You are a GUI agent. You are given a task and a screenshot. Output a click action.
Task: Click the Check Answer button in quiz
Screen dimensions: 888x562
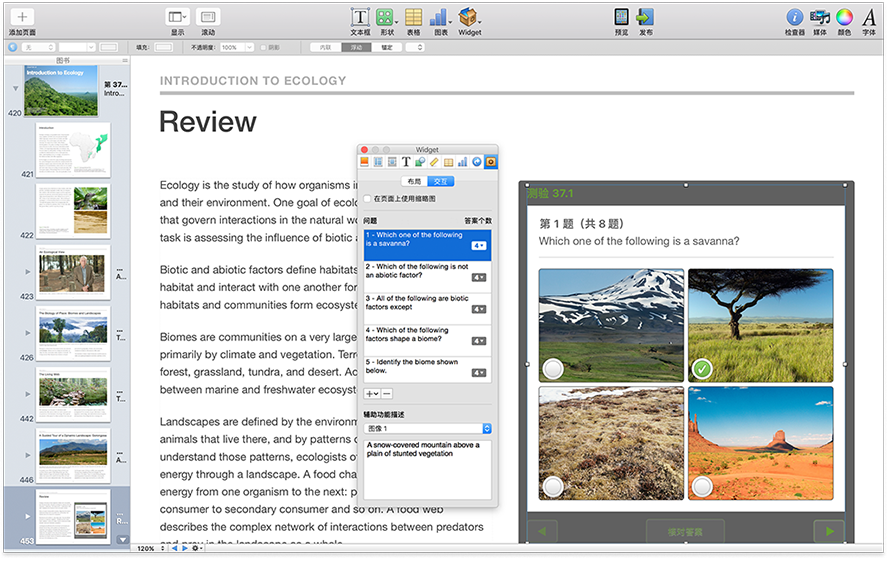coord(685,531)
